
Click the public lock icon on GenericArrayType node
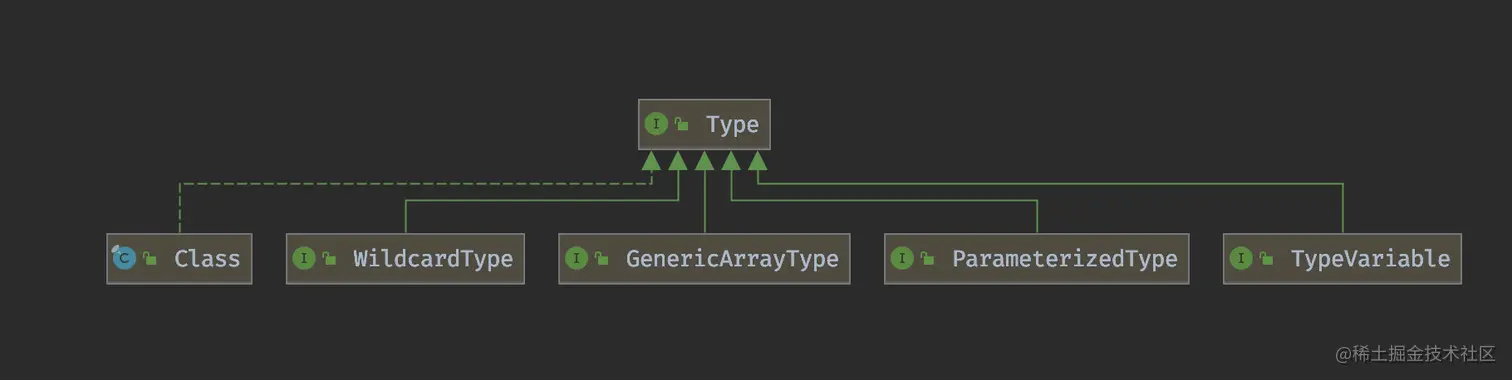(601, 258)
